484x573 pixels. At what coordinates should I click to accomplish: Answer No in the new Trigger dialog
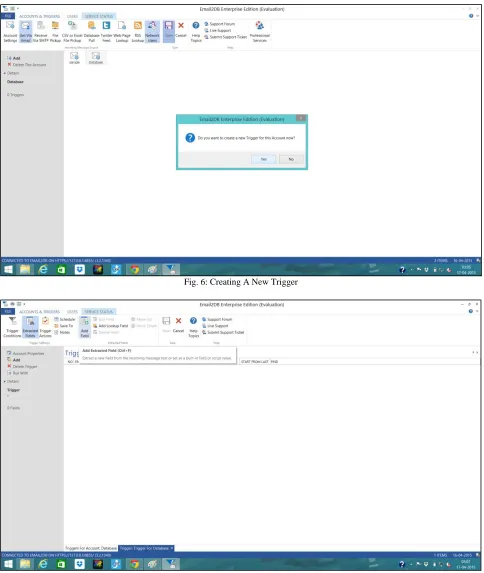[291, 159]
